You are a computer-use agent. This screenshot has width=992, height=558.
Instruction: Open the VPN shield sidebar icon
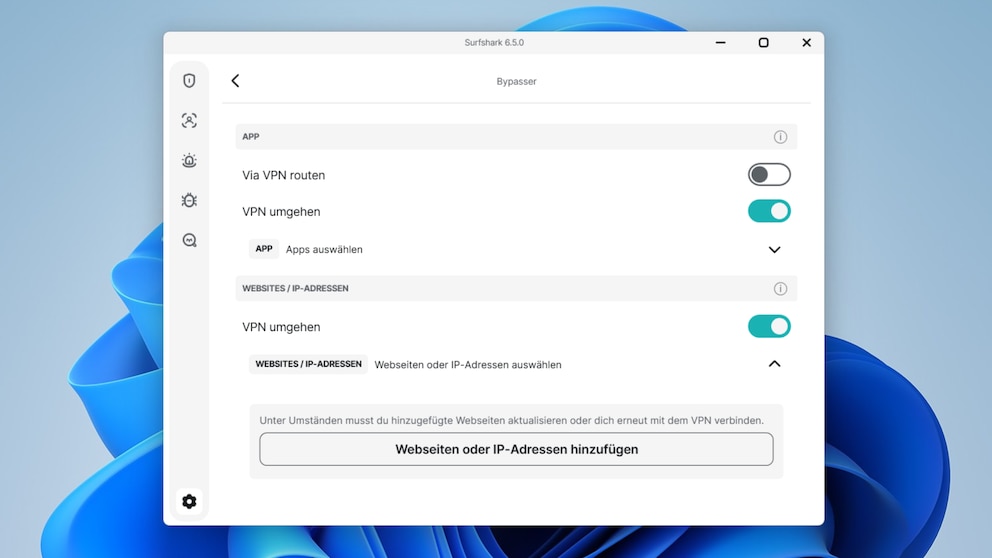189,80
